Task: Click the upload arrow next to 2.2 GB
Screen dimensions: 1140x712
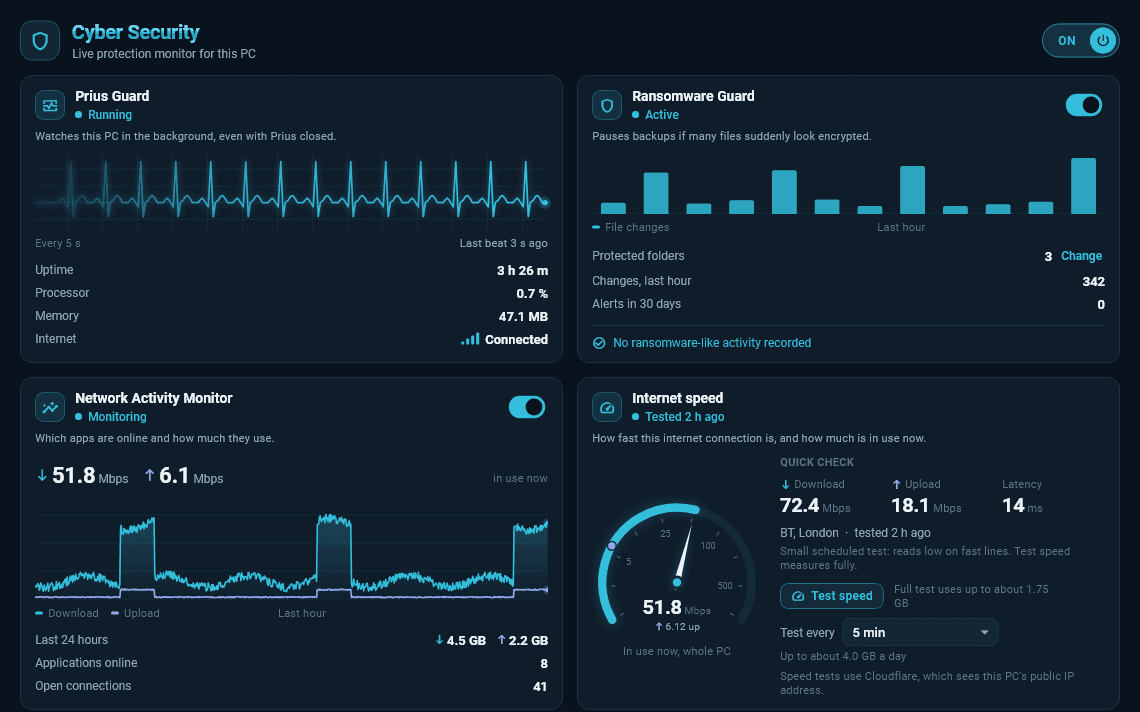Action: tap(502, 640)
